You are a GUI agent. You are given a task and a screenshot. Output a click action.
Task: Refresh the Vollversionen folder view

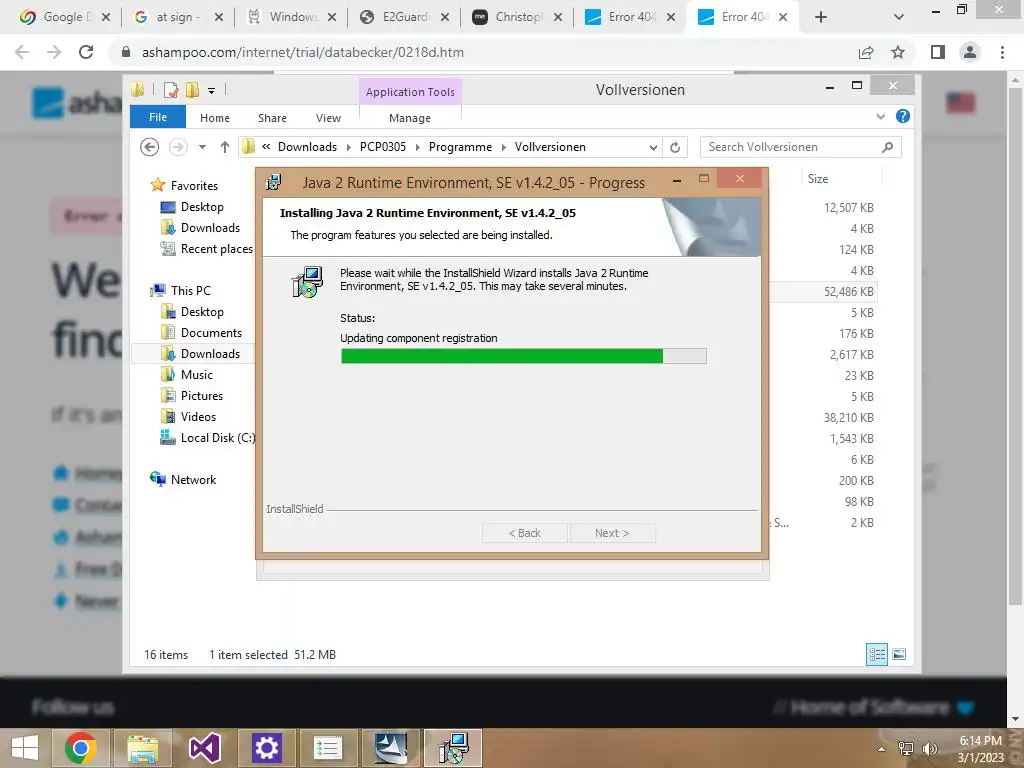tap(675, 148)
